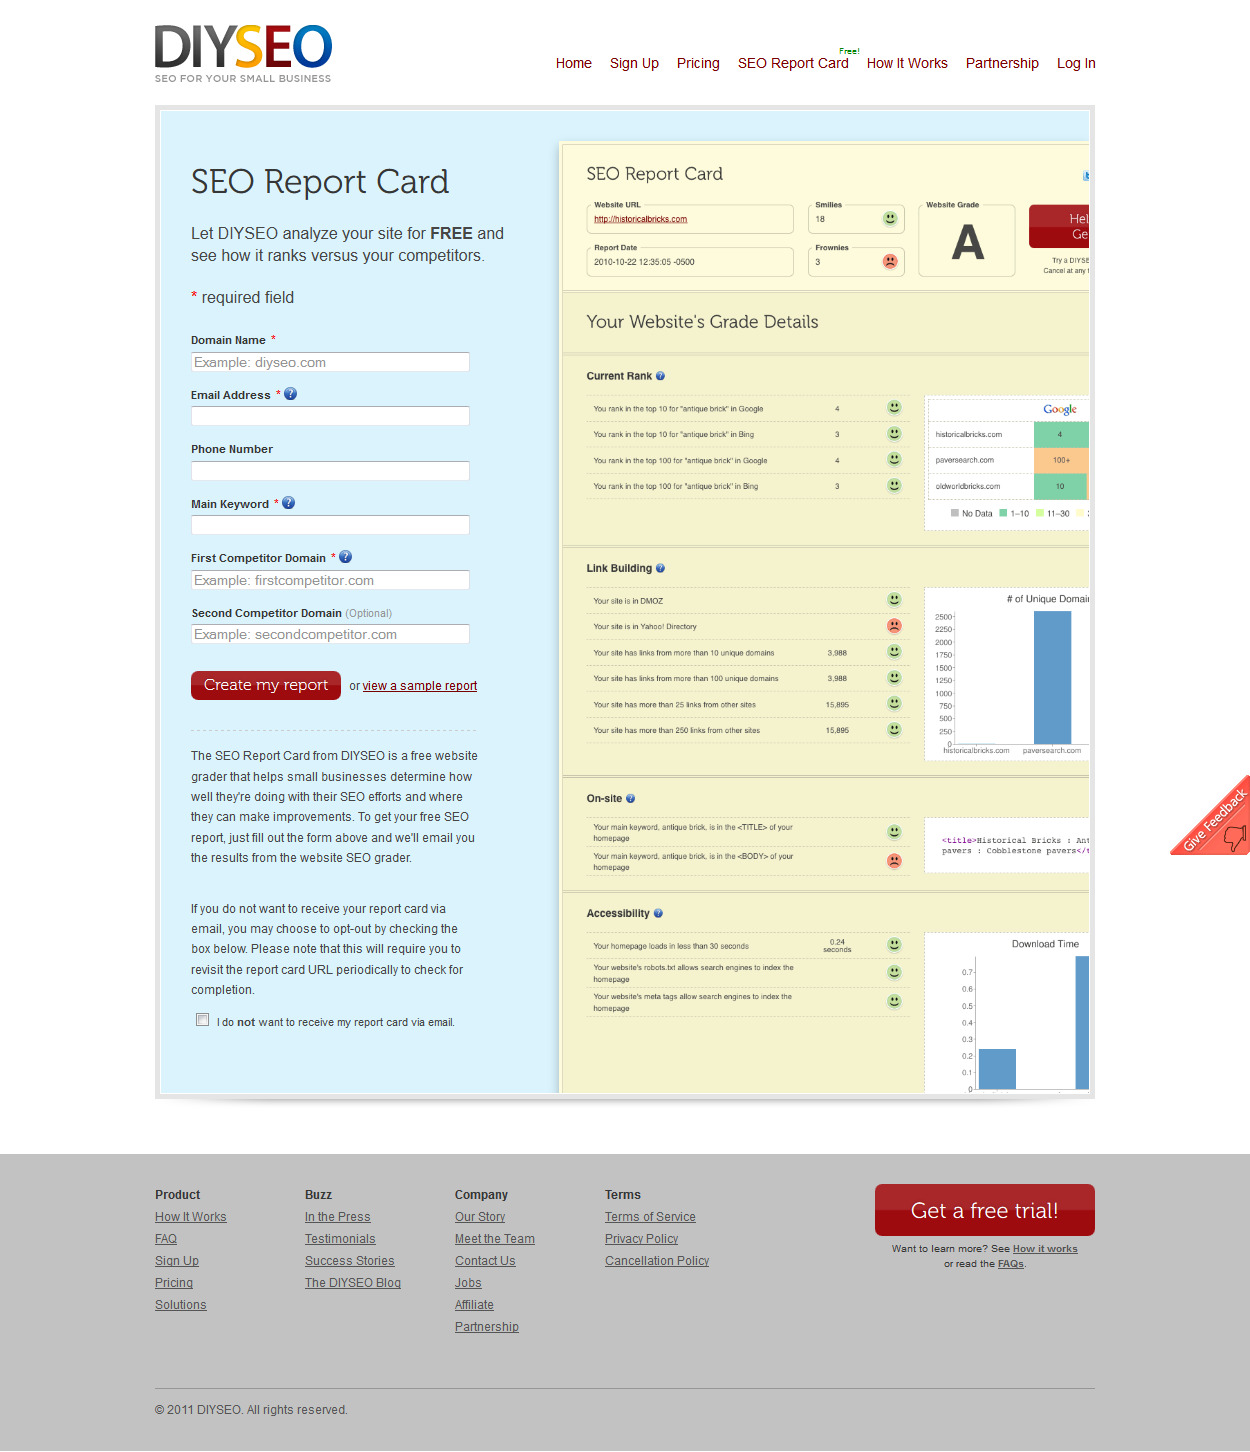This screenshot has height=1452, width=1250.
Task: Open How It Works in top navigation
Action: click(x=907, y=63)
